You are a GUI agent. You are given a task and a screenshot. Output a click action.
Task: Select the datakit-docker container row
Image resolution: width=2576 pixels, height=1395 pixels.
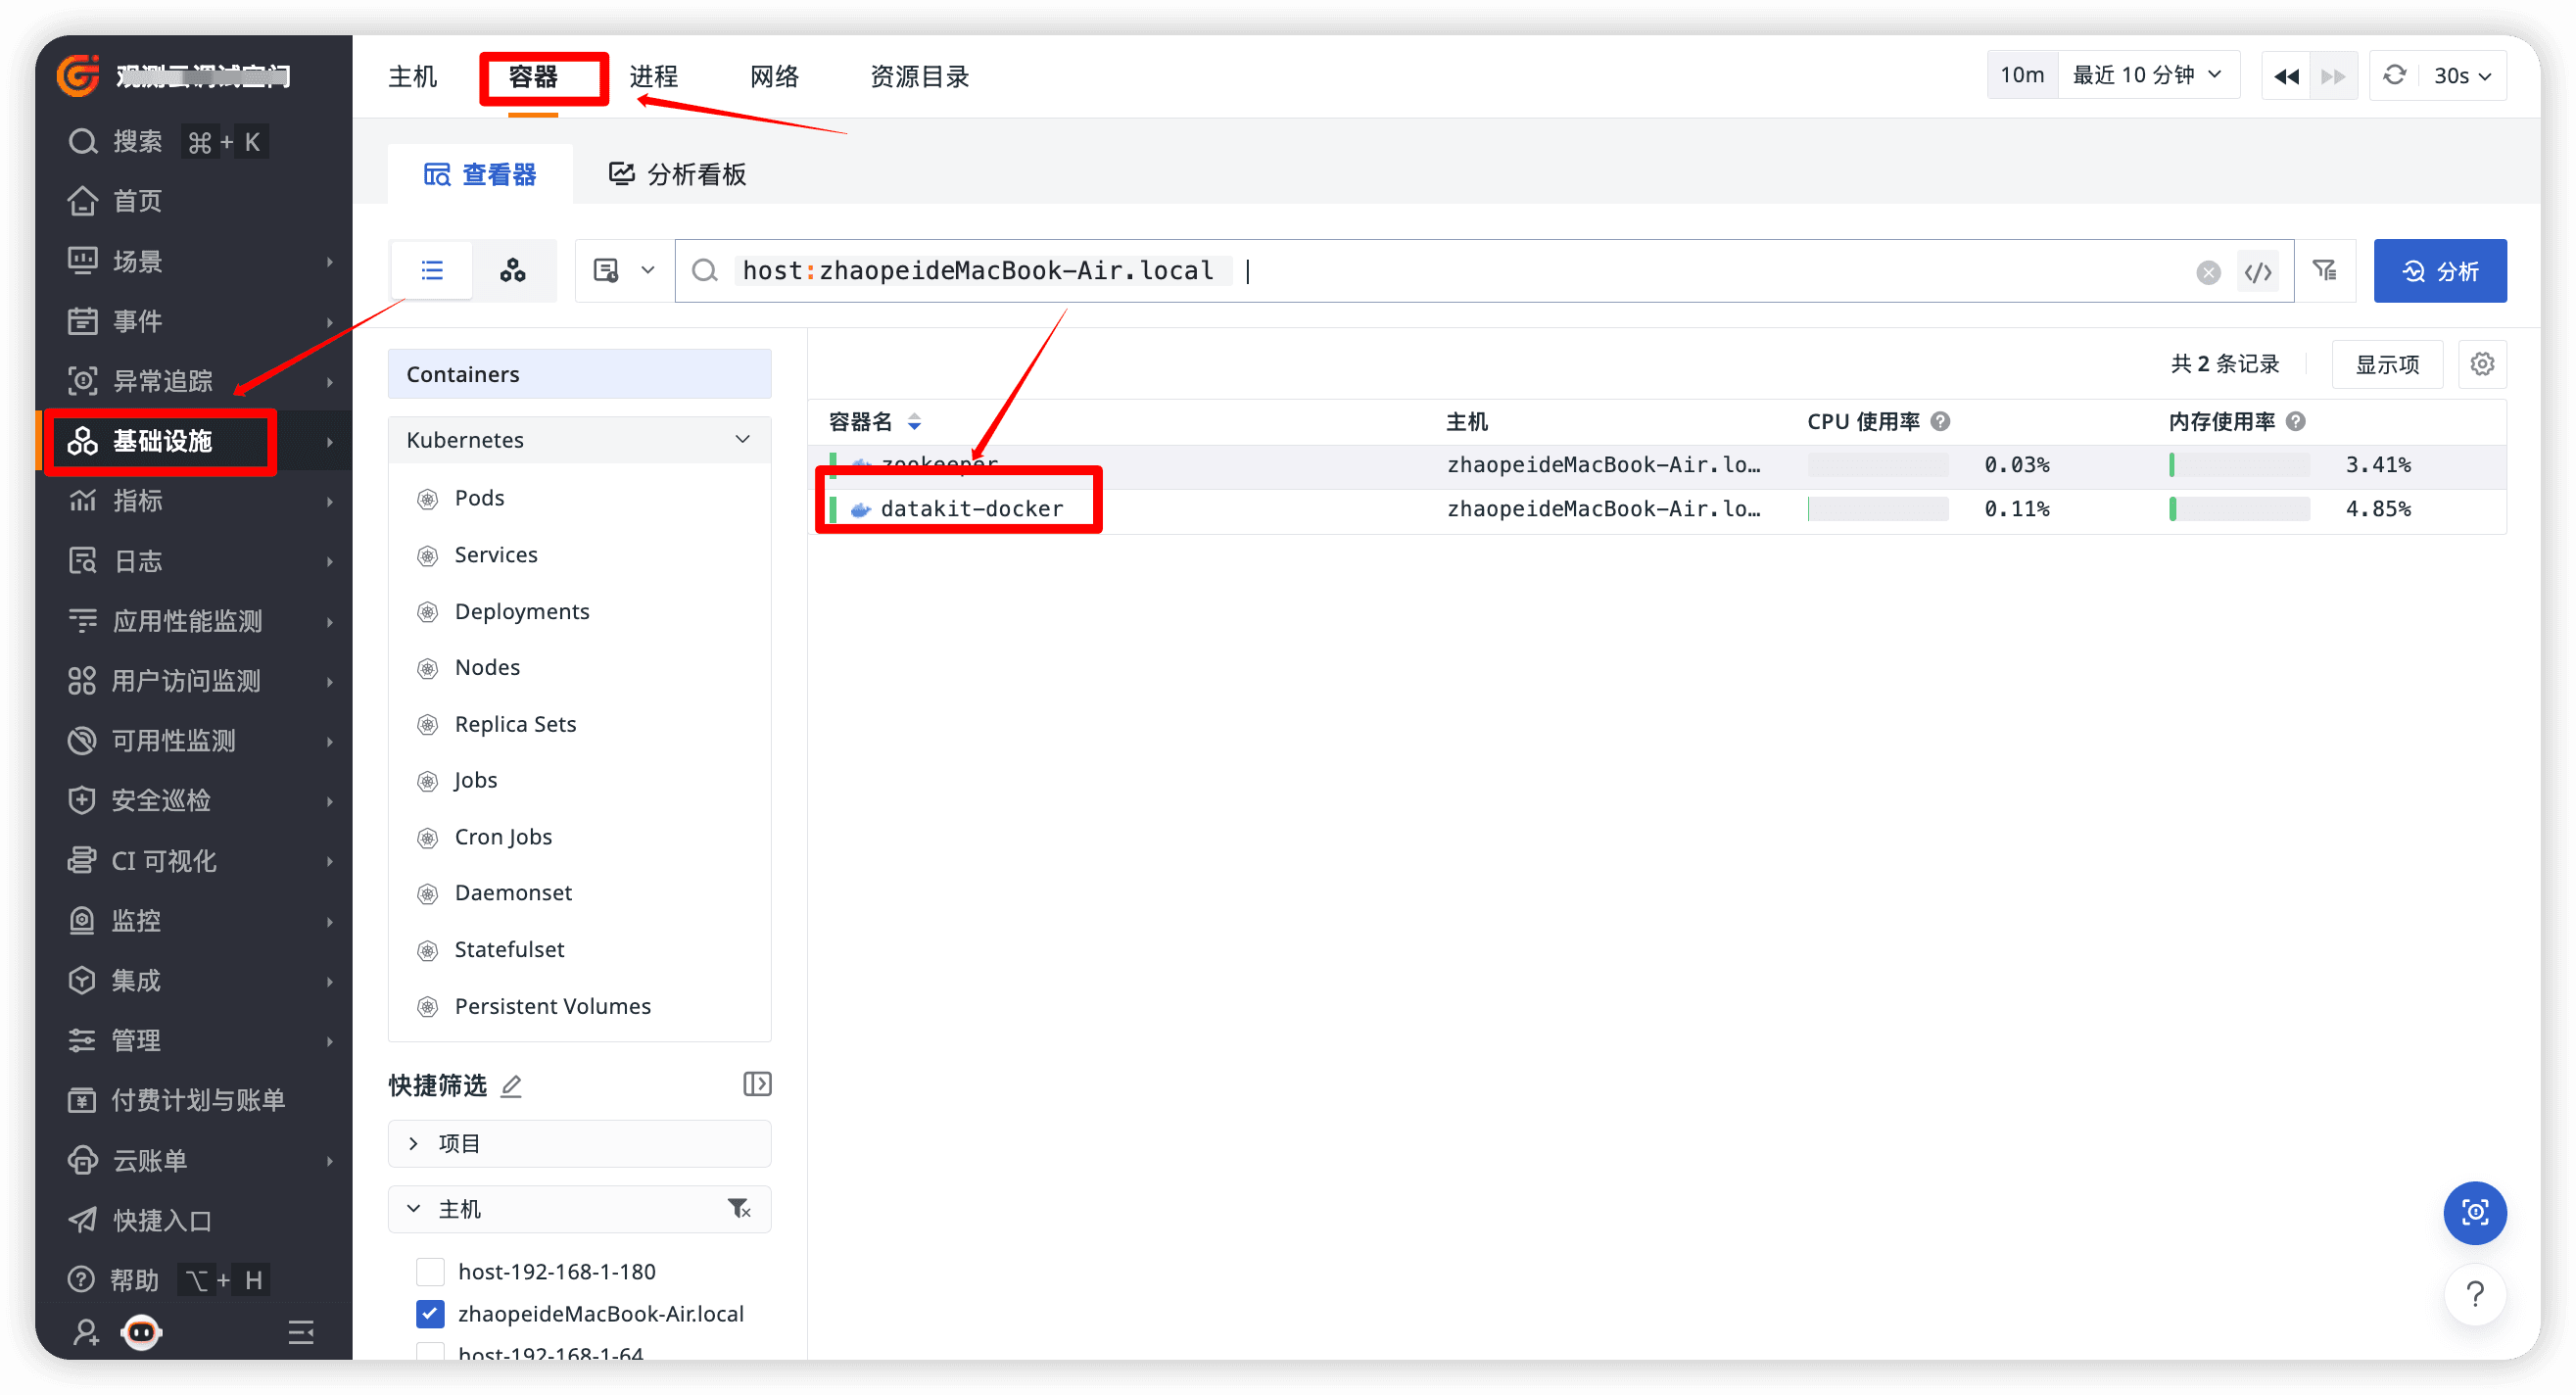pos(971,508)
